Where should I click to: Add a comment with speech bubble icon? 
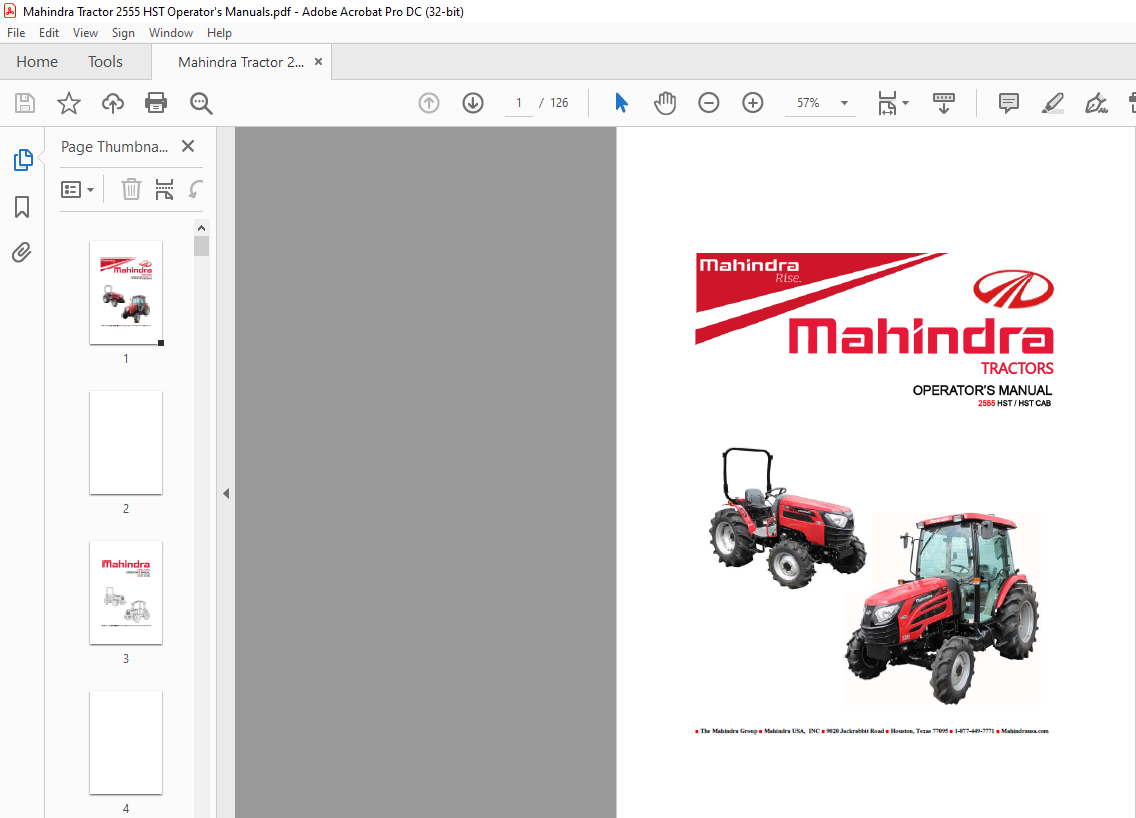pyautogui.click(x=1008, y=103)
